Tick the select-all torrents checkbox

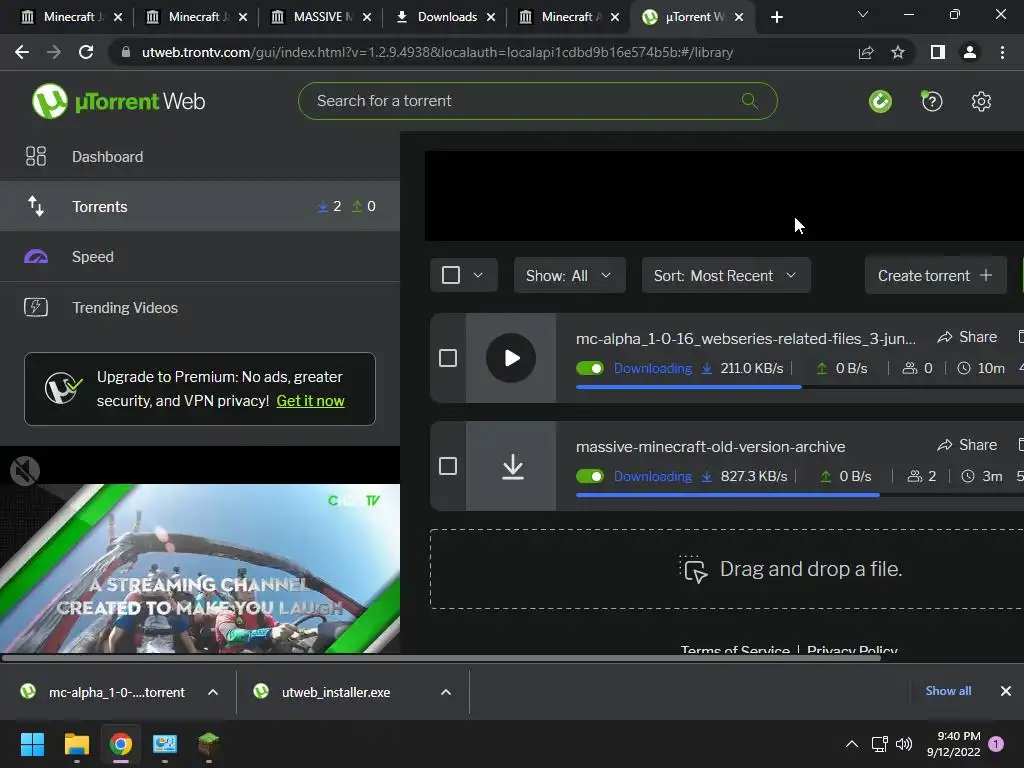(451, 275)
